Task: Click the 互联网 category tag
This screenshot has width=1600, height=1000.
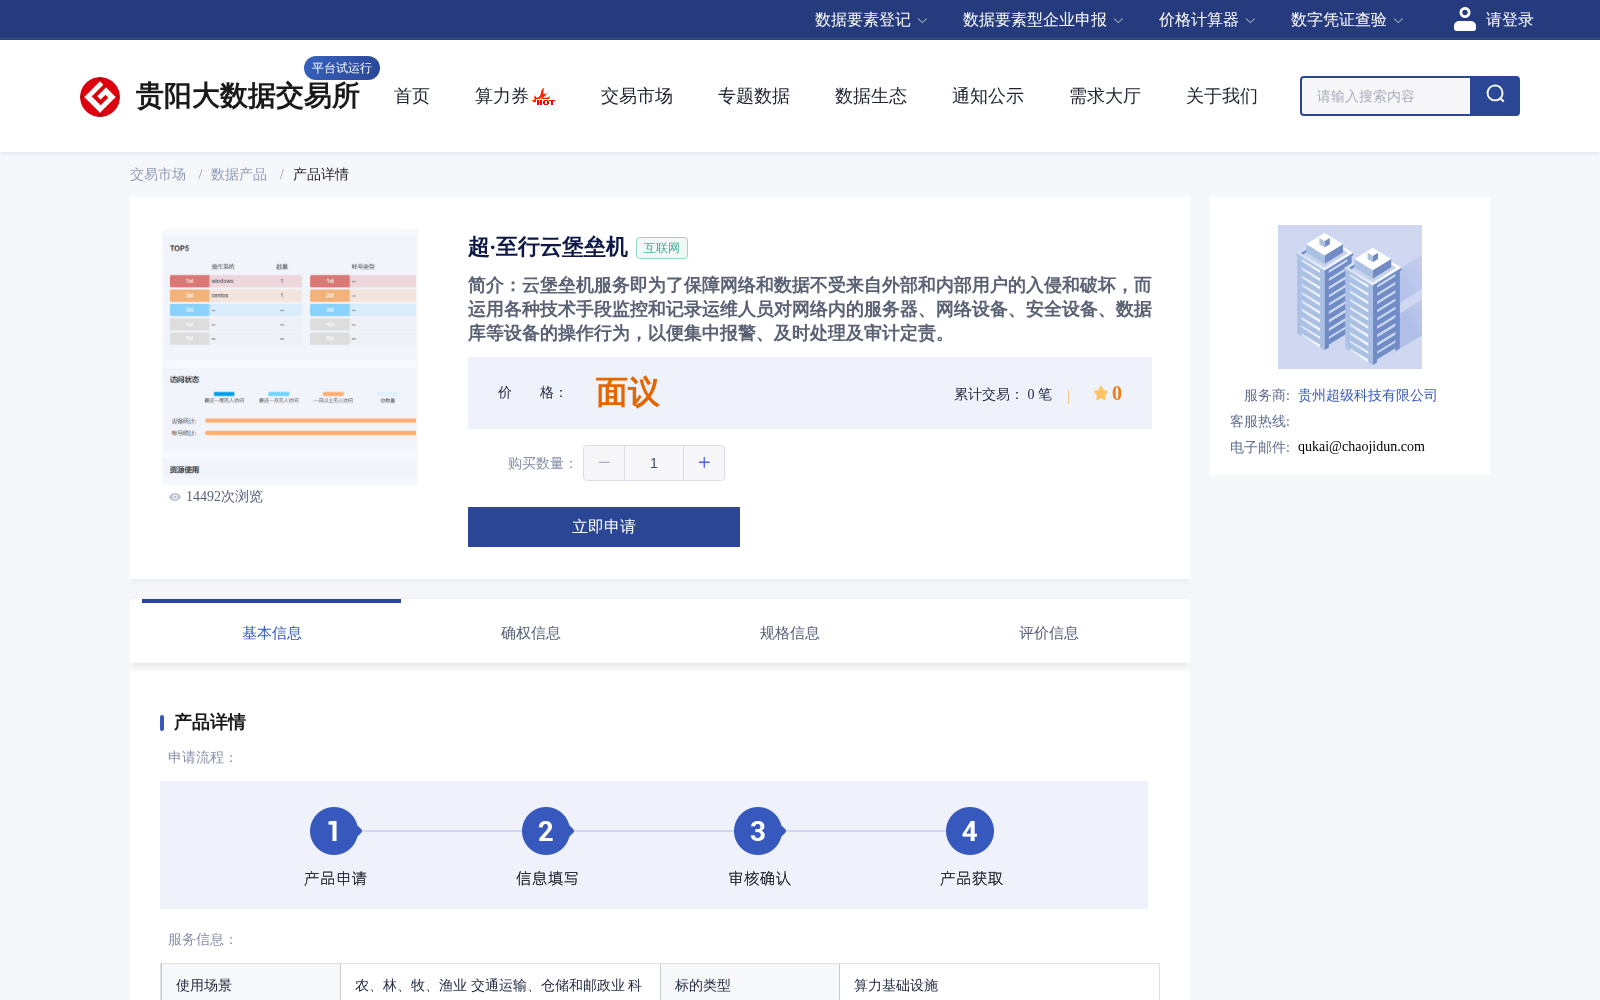Action: (x=662, y=248)
